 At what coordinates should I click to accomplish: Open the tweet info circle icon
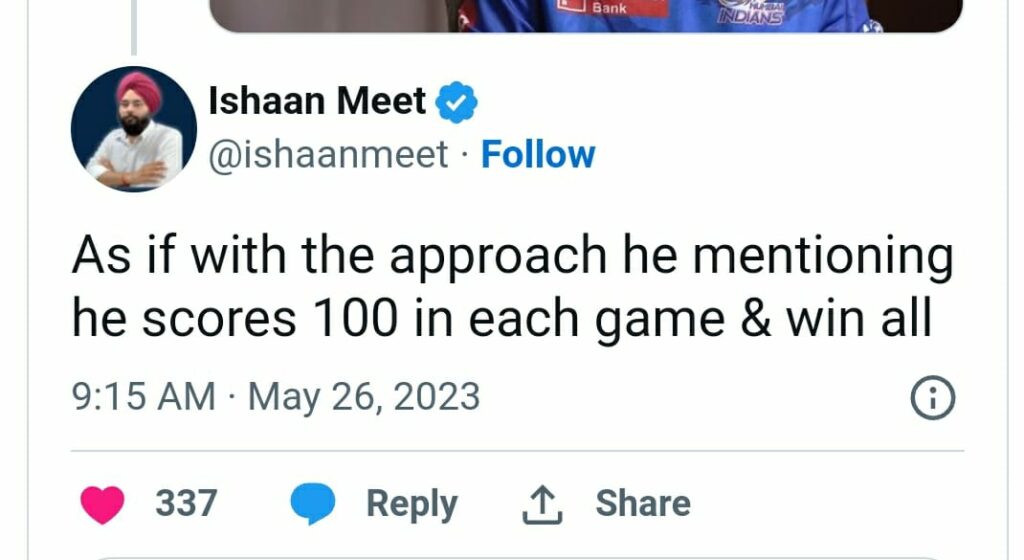click(x=933, y=399)
